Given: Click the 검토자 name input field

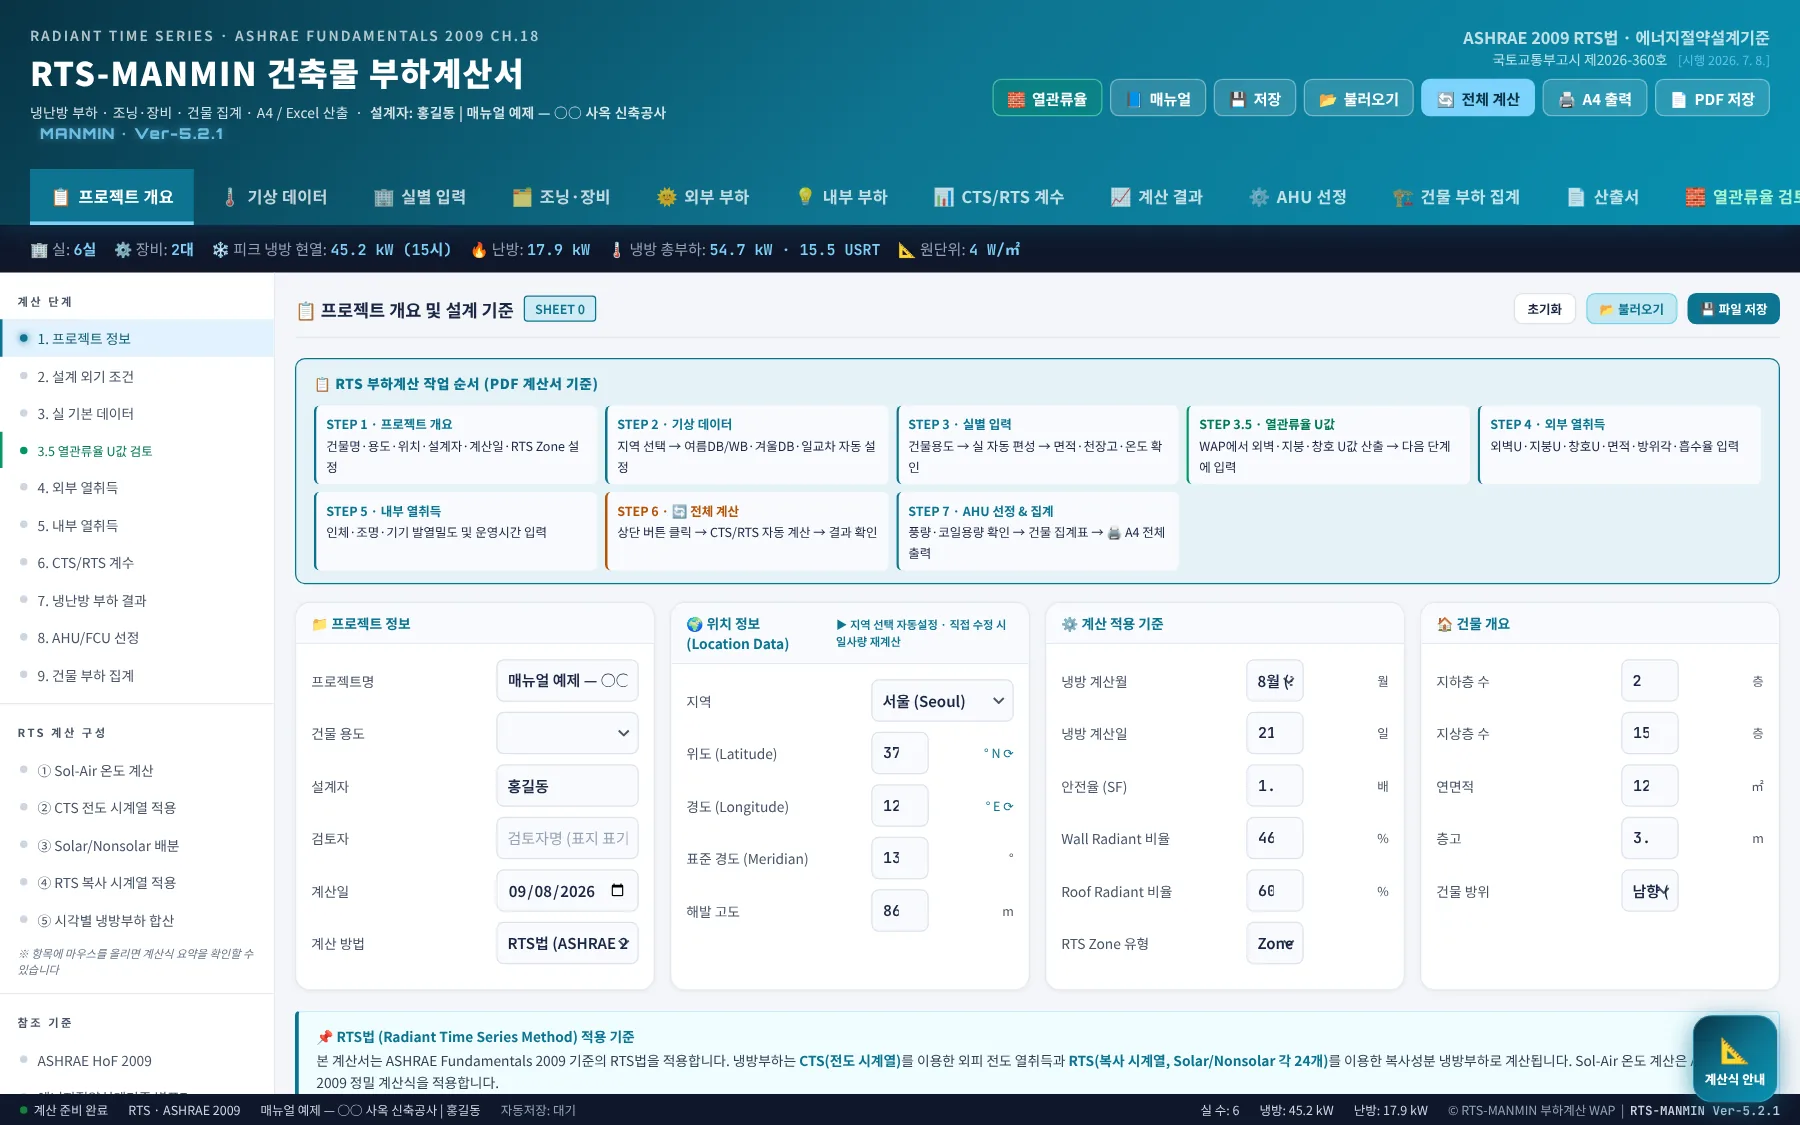Looking at the screenshot, I should 567,838.
